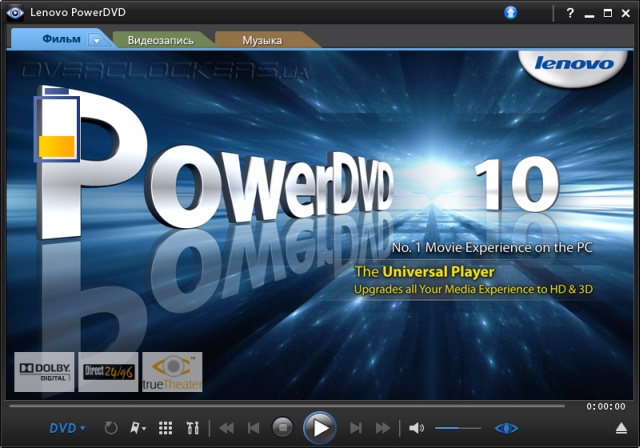Open the settings tools icon
Image resolution: width=640 pixels, height=448 pixels.
[193, 428]
